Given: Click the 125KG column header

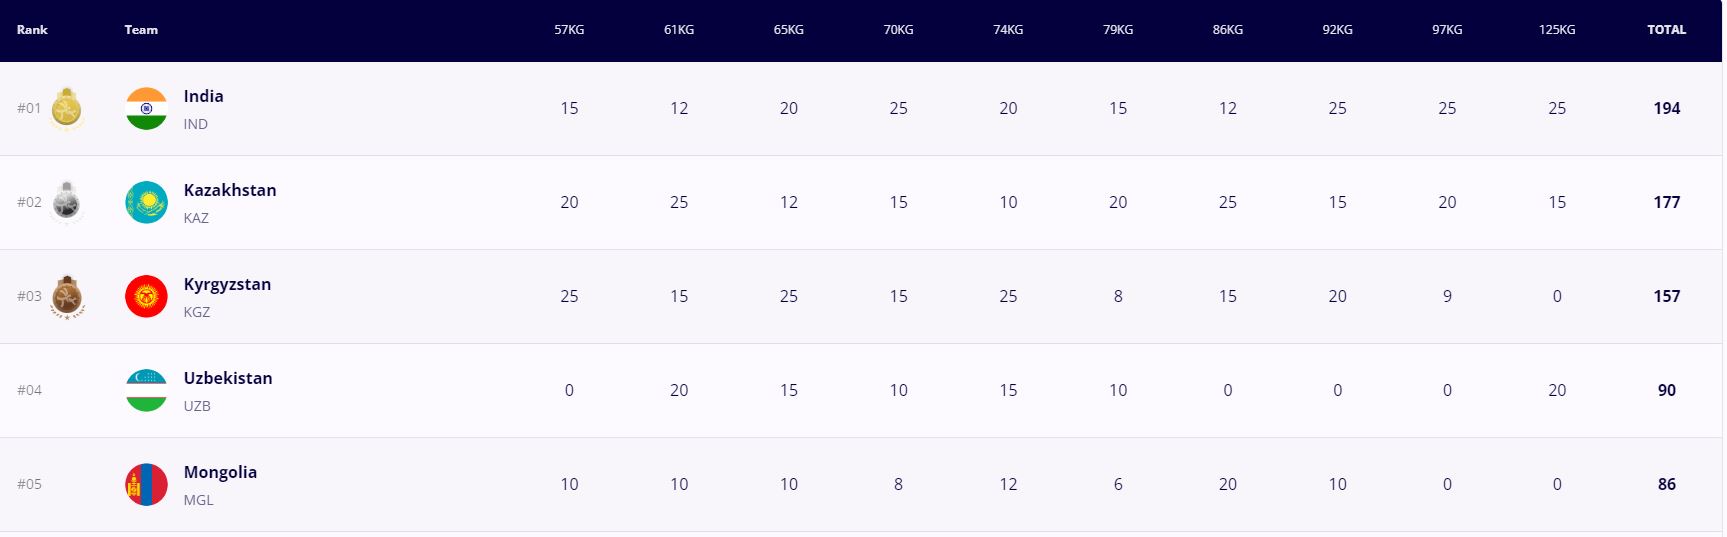Looking at the screenshot, I should [x=1556, y=30].
